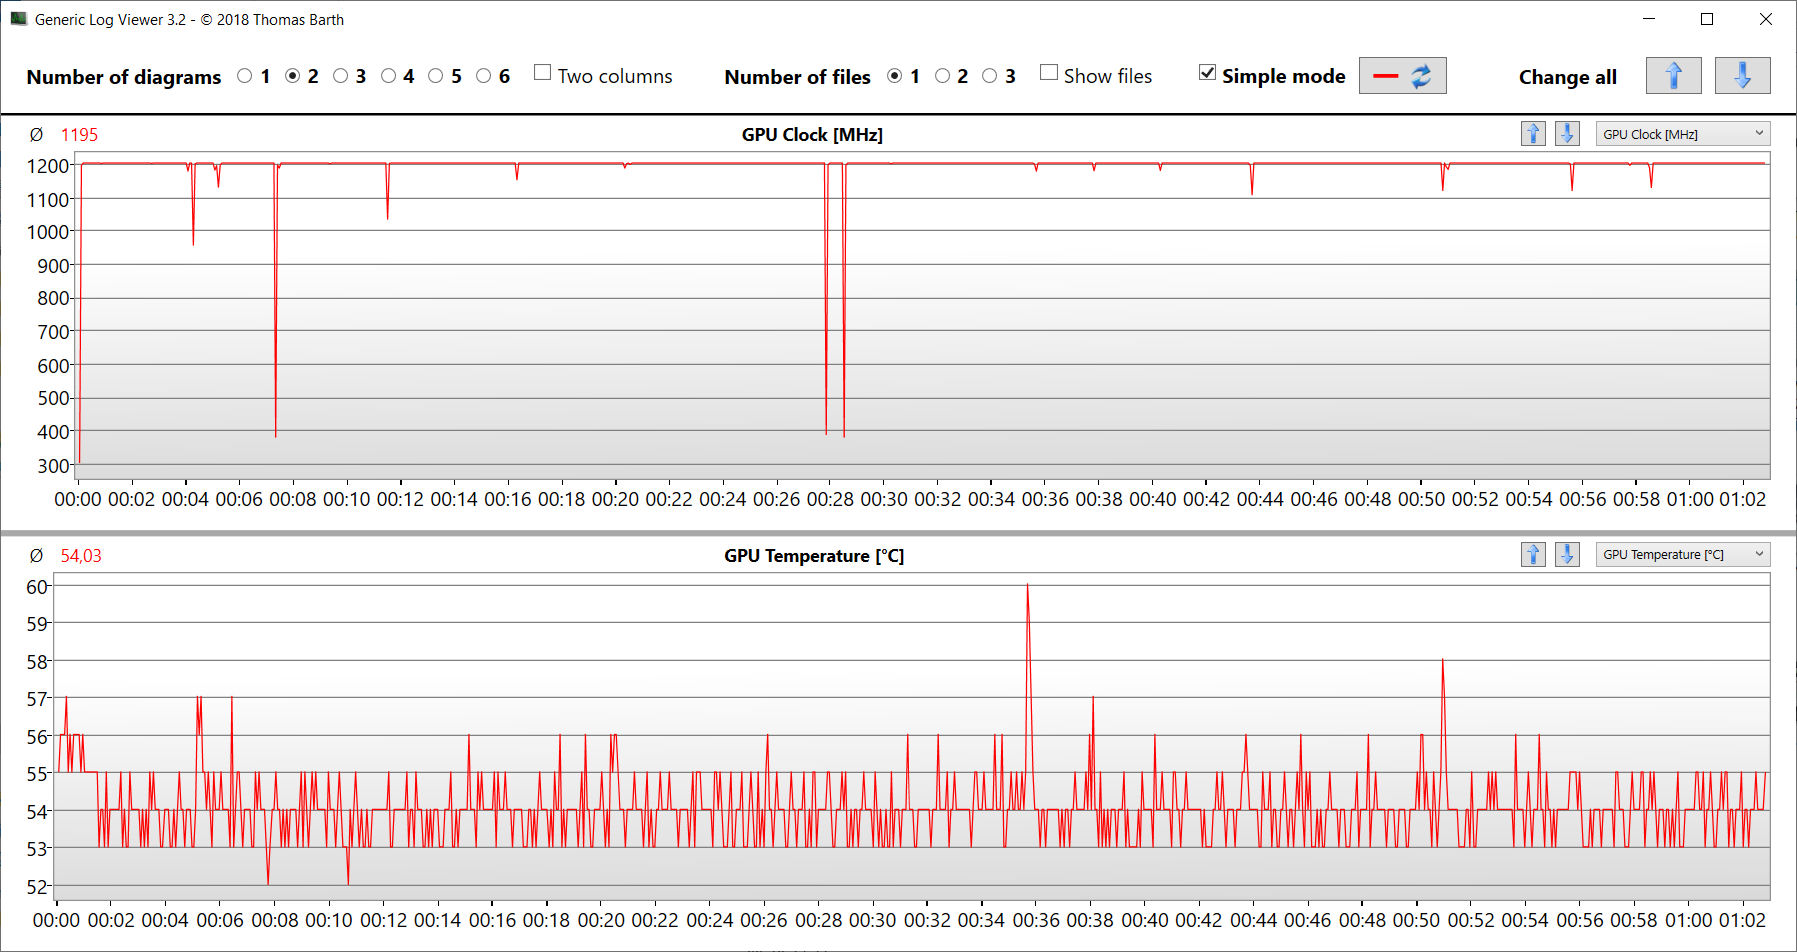1797x952 pixels.
Task: Open the GPU Temperature [°C] dropdown
Action: 1682,555
